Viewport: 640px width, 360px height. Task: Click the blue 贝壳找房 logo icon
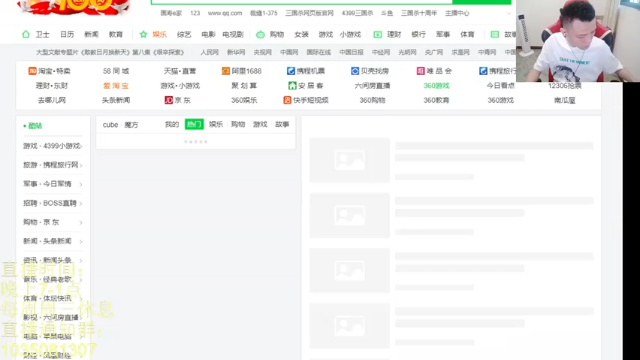tap(355, 71)
